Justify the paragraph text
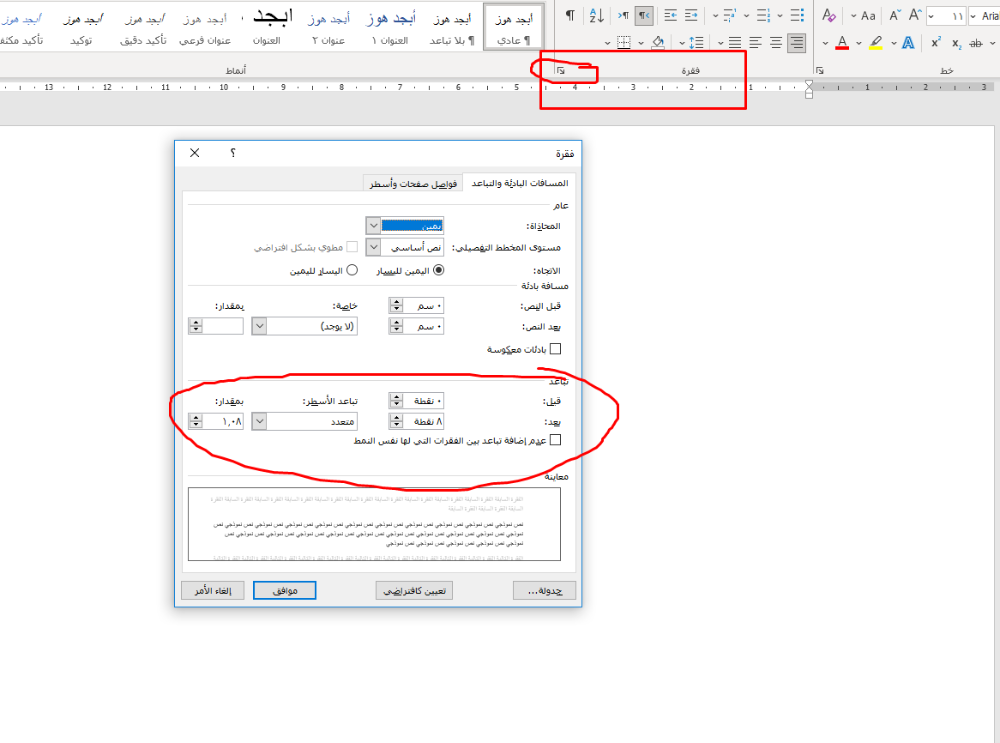Viewport: 1000px width, 743px height. (x=735, y=43)
